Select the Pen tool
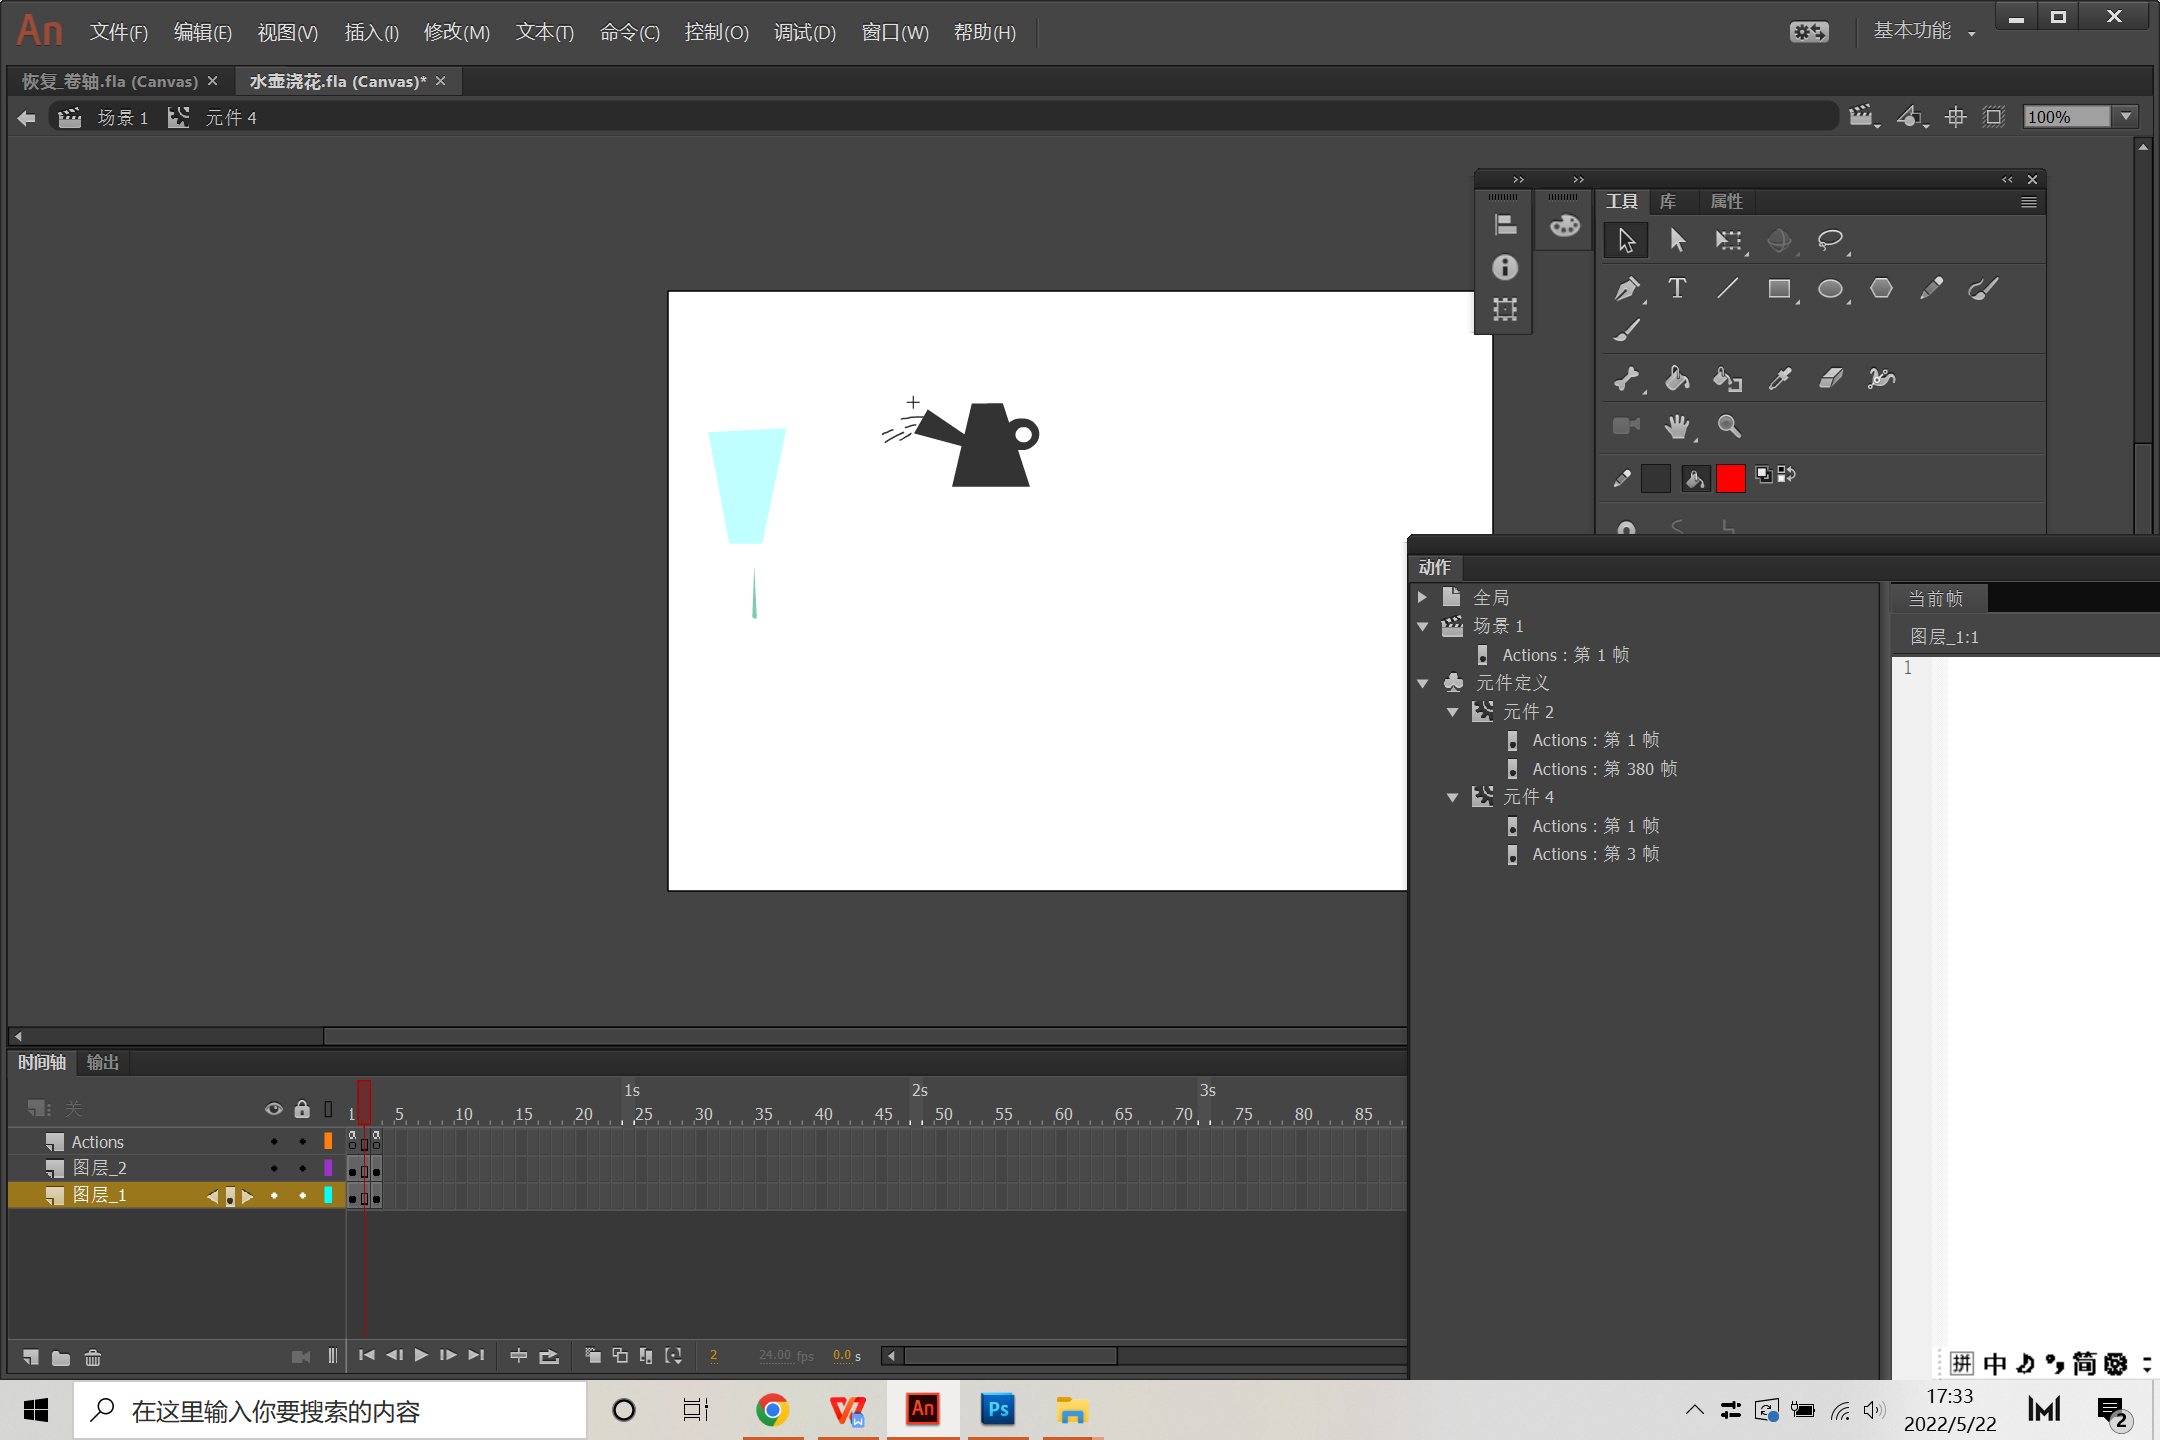 tap(1626, 290)
